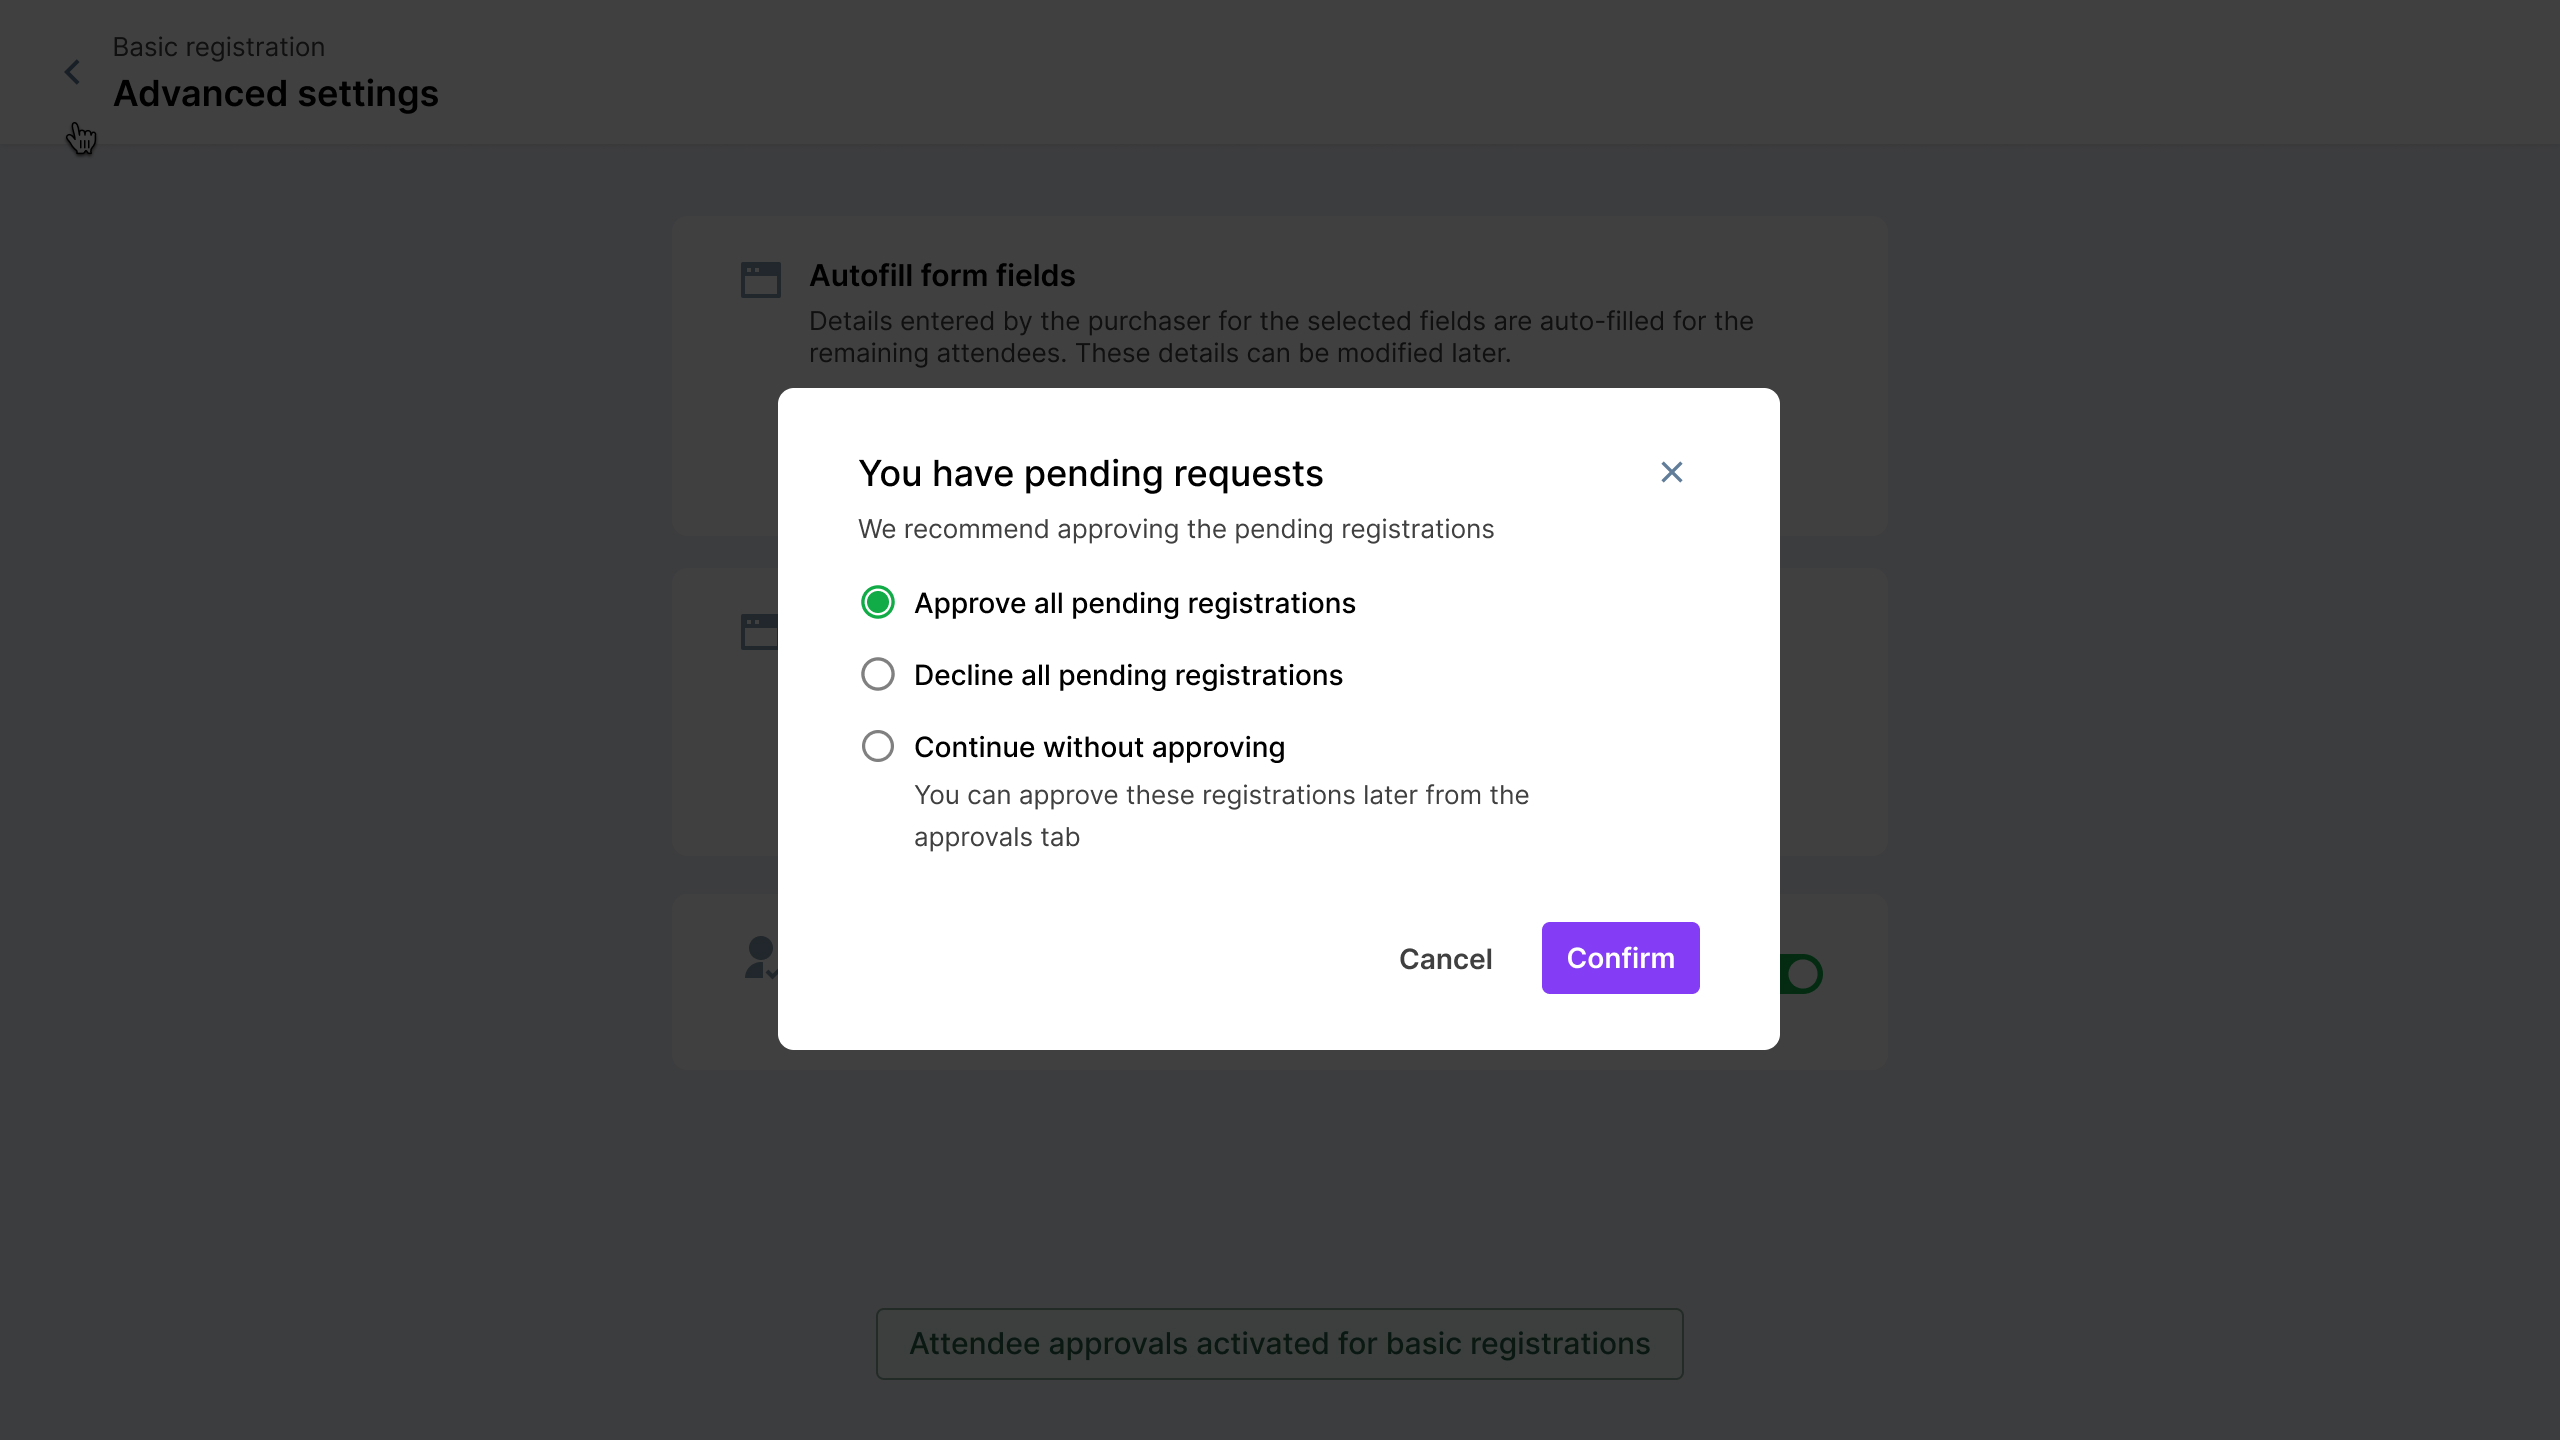Toggle the green switch behind the dialog
The height and width of the screenshot is (1440, 2560).
click(x=1801, y=974)
